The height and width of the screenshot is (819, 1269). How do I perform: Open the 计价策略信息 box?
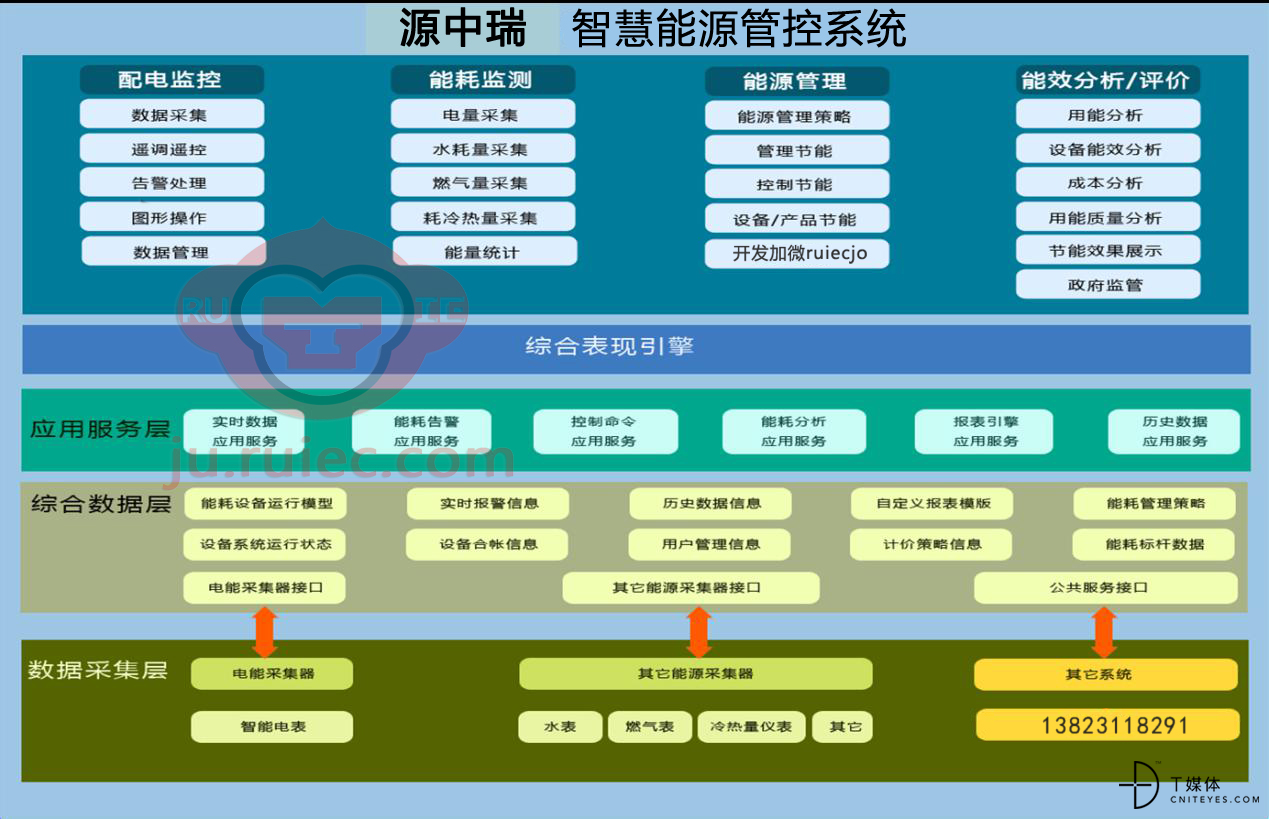point(931,544)
